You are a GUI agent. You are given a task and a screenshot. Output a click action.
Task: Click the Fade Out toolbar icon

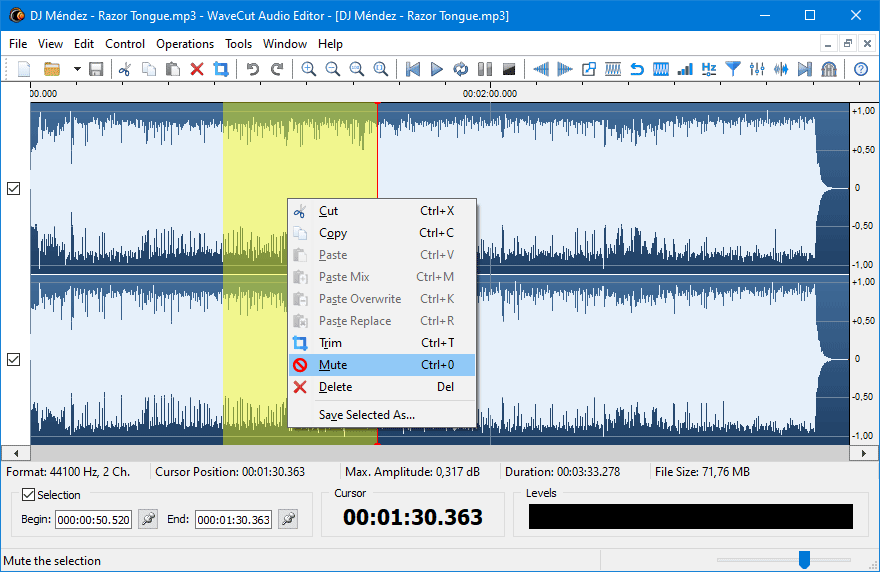[565, 69]
